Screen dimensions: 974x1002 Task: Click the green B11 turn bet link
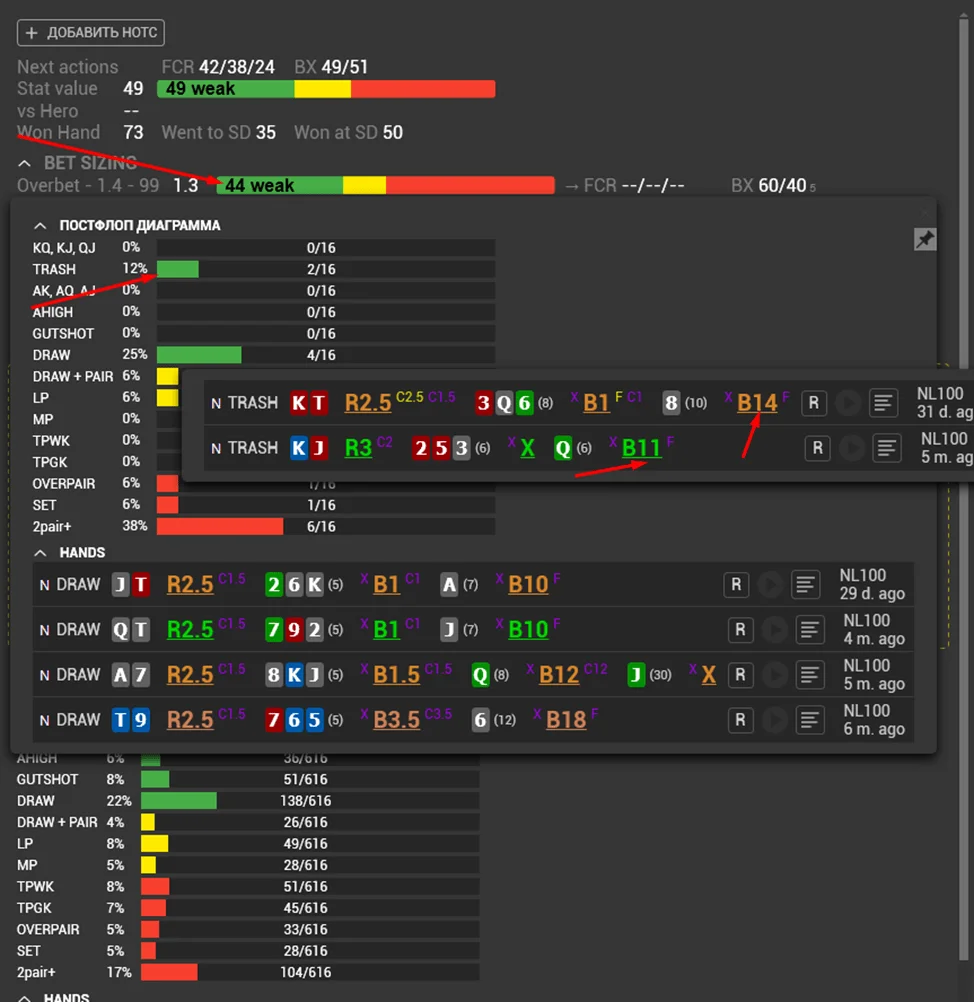tap(641, 448)
